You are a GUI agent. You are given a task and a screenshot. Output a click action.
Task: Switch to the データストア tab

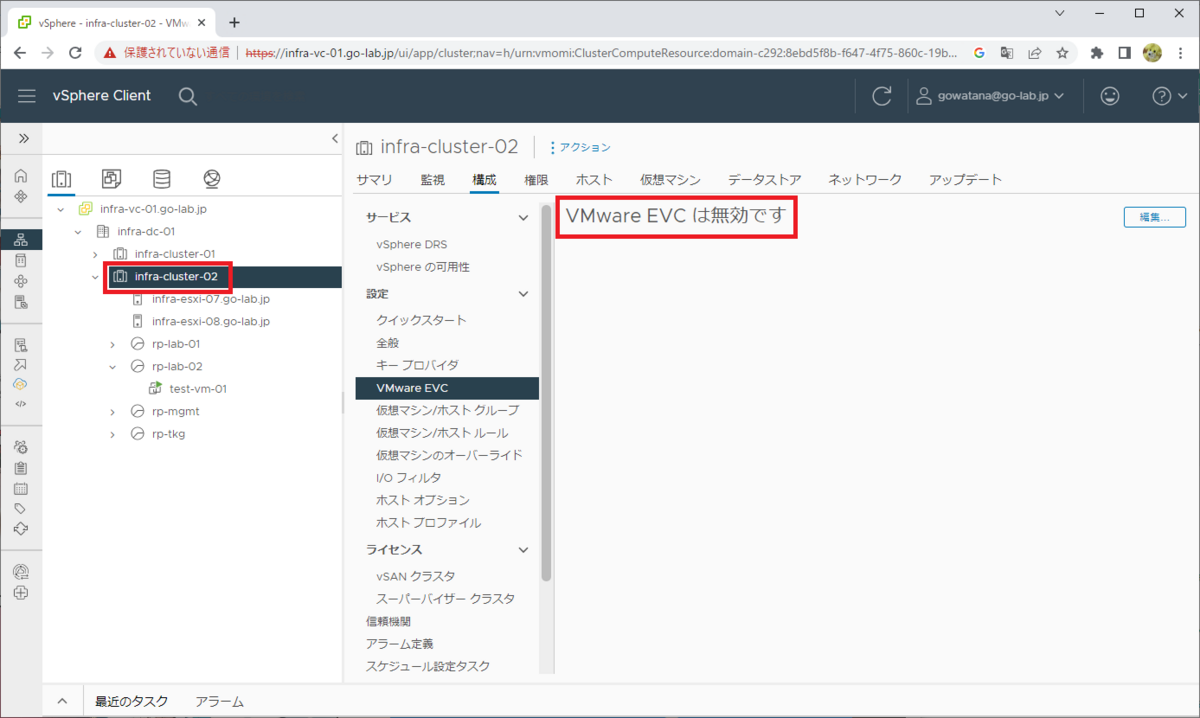764,180
